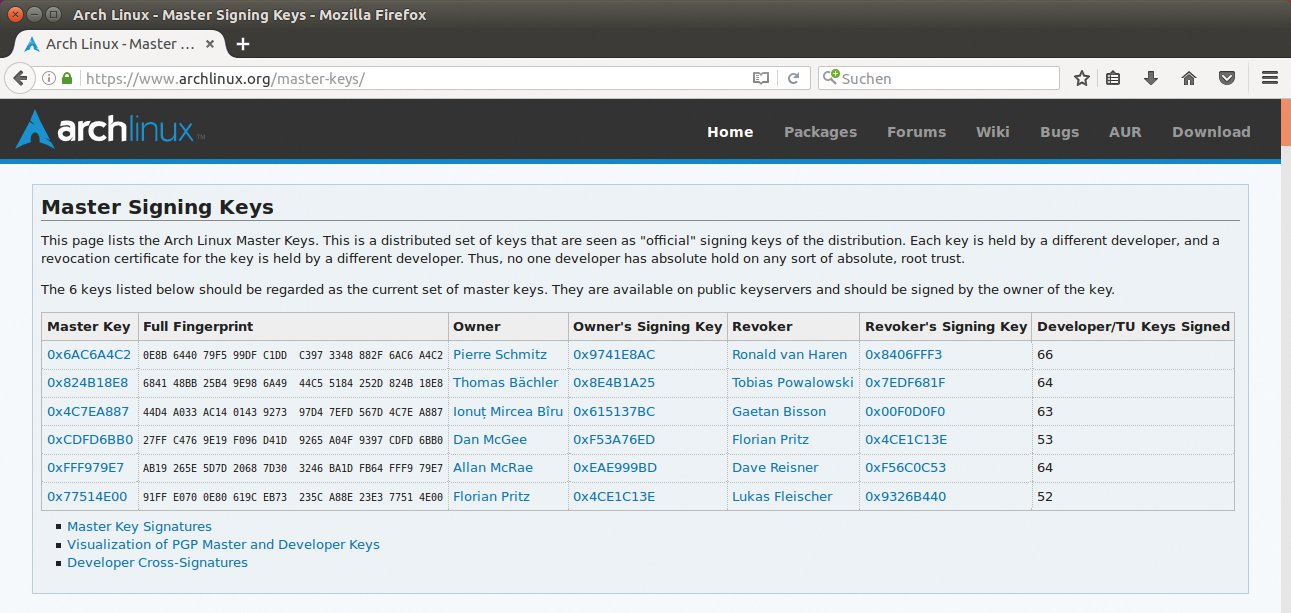The height and width of the screenshot is (613, 1291).
Task: Open owner signing key 0x8E4B1A25
Action: 614,383
